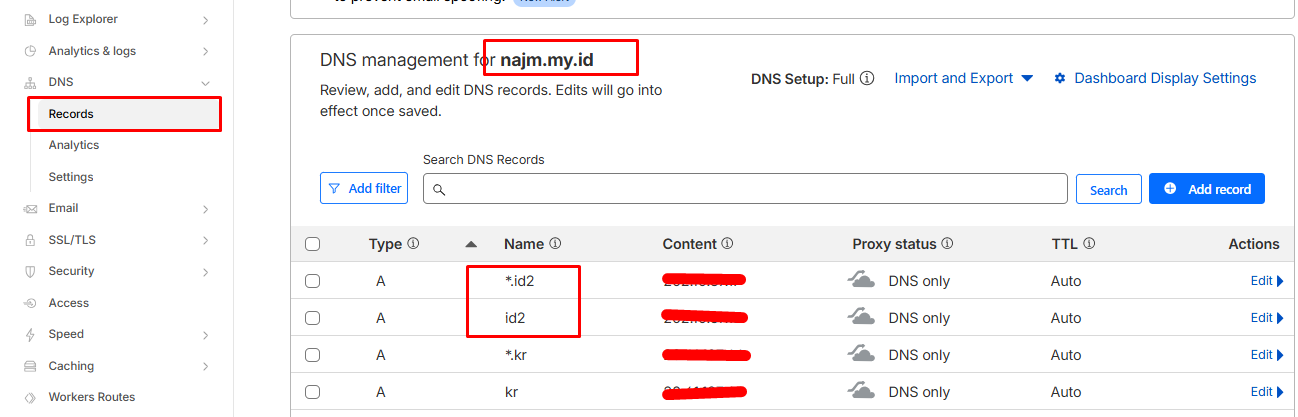Click the Search button
The width and height of the screenshot is (1298, 417).
point(1108,190)
